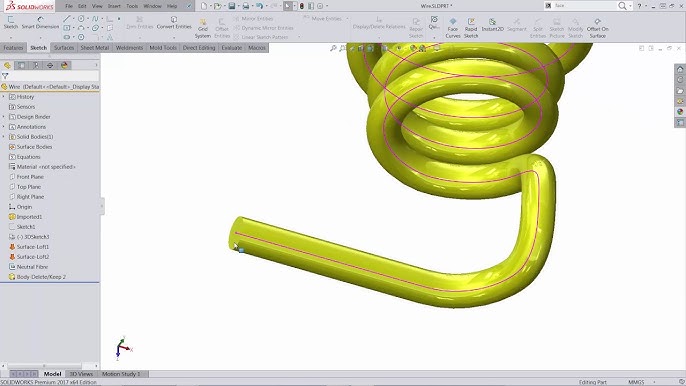Open the View menu

pyautogui.click(x=97, y=6)
